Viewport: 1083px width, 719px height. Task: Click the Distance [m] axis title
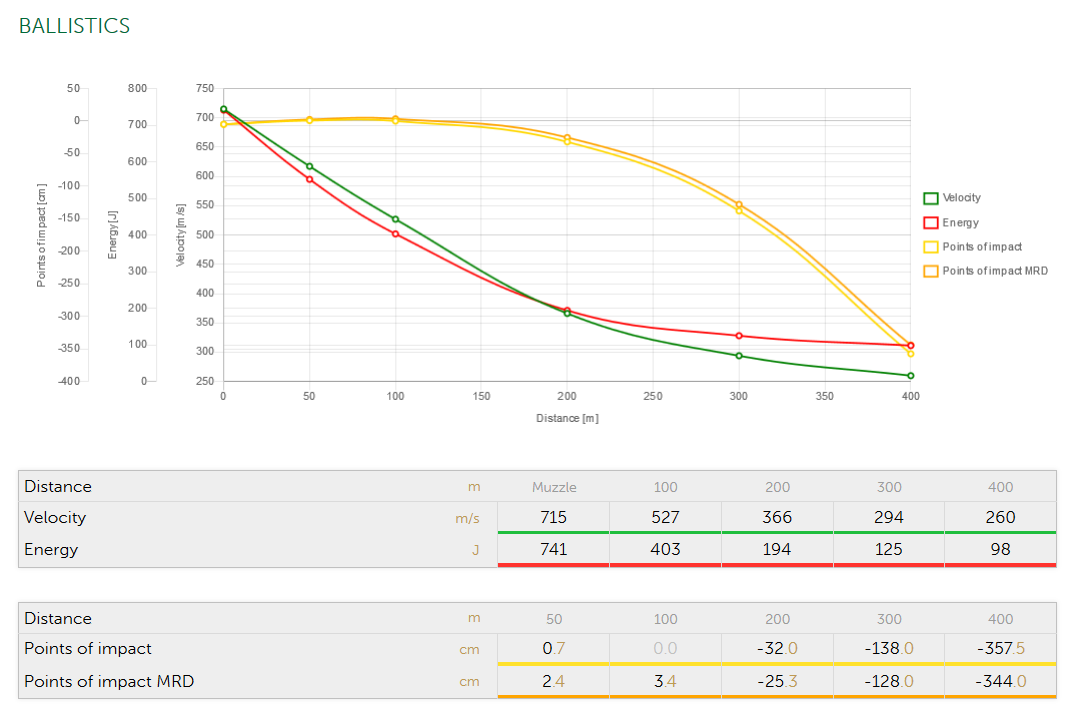click(x=567, y=418)
